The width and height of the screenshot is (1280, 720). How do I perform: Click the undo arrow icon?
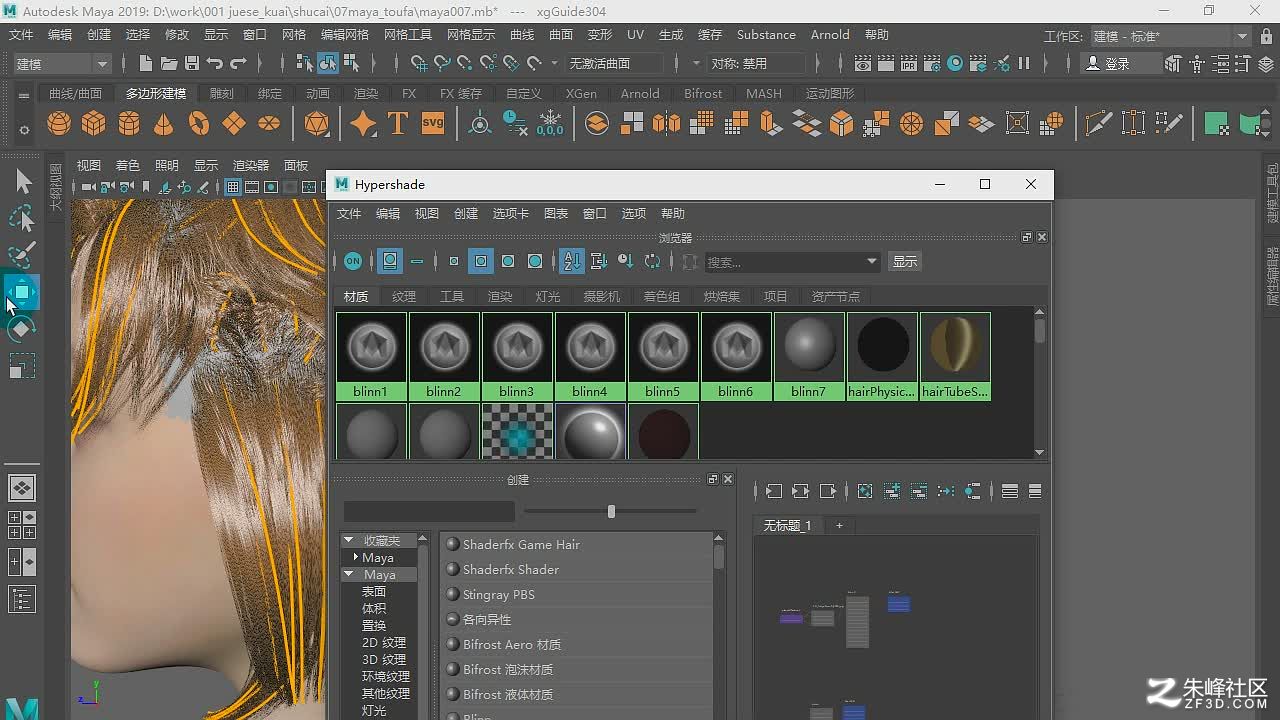(x=215, y=63)
